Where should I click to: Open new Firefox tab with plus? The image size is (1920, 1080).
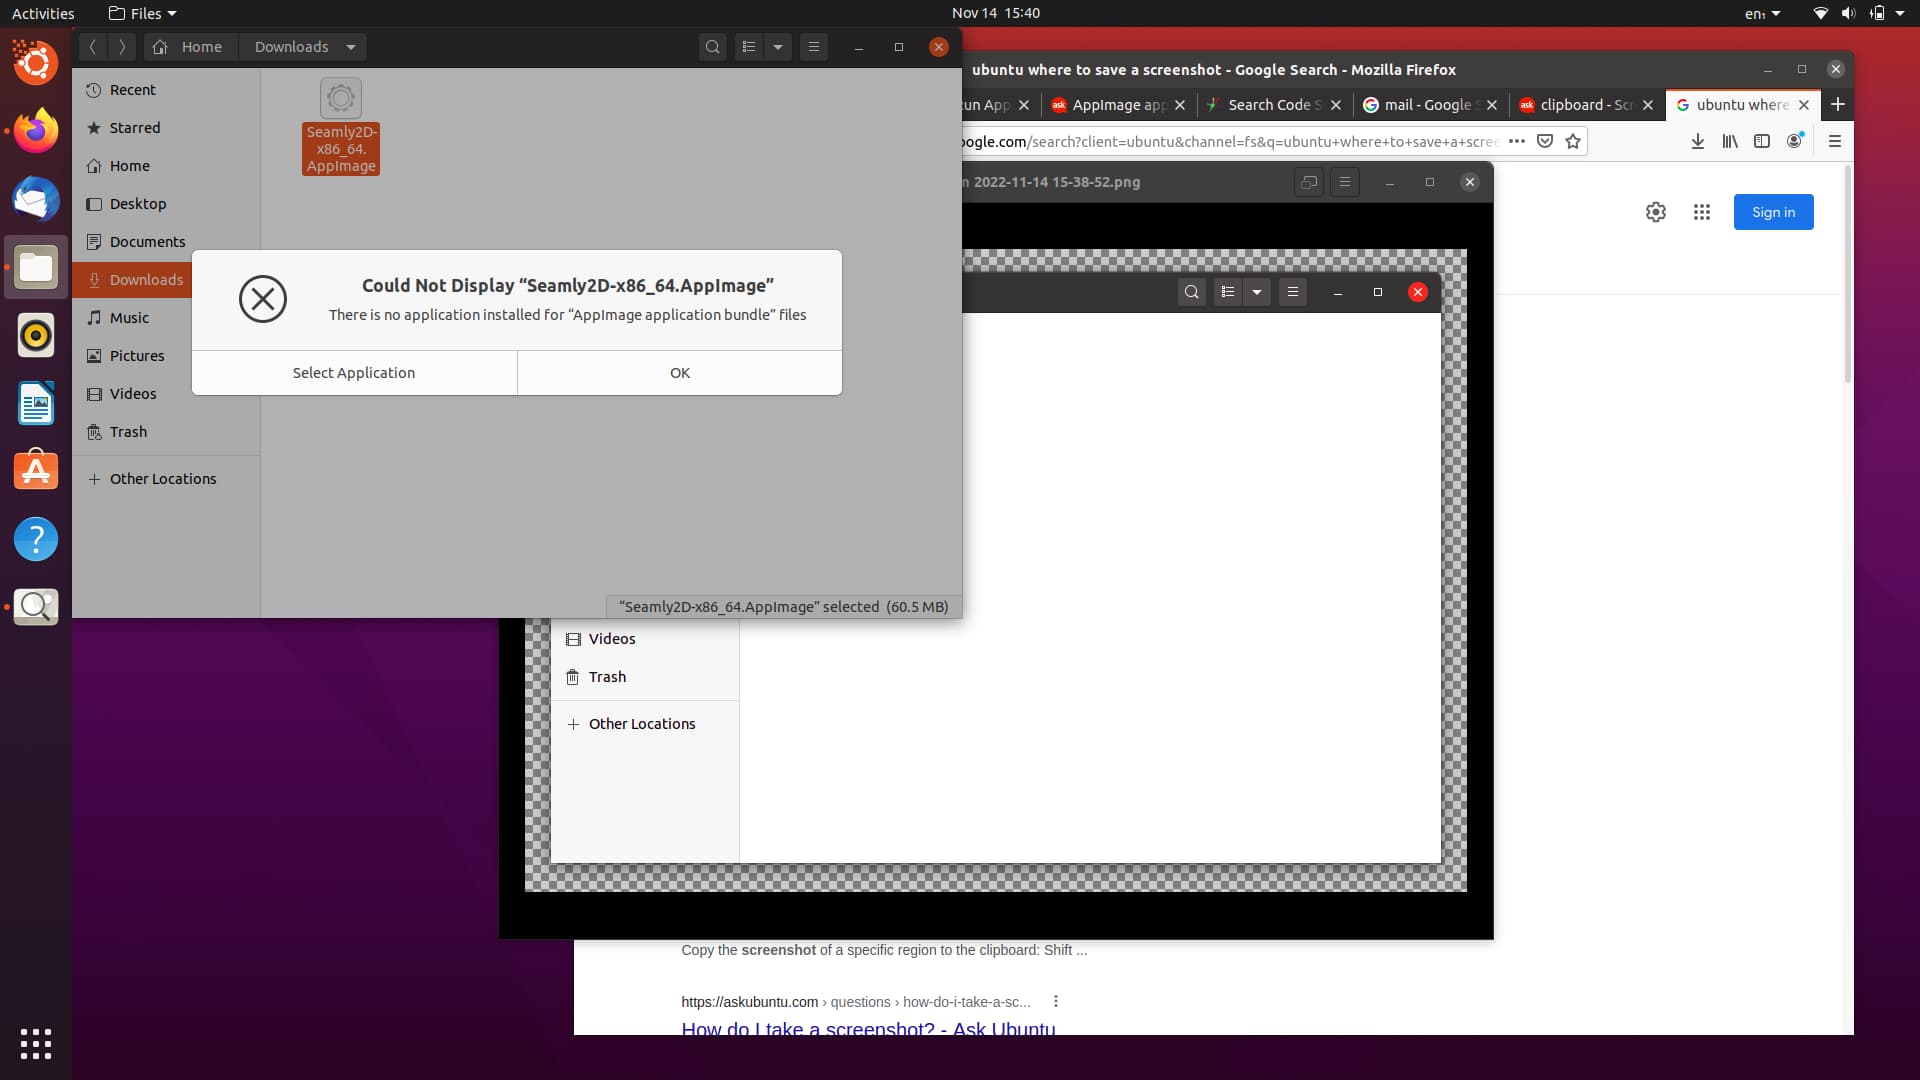pyautogui.click(x=1837, y=105)
